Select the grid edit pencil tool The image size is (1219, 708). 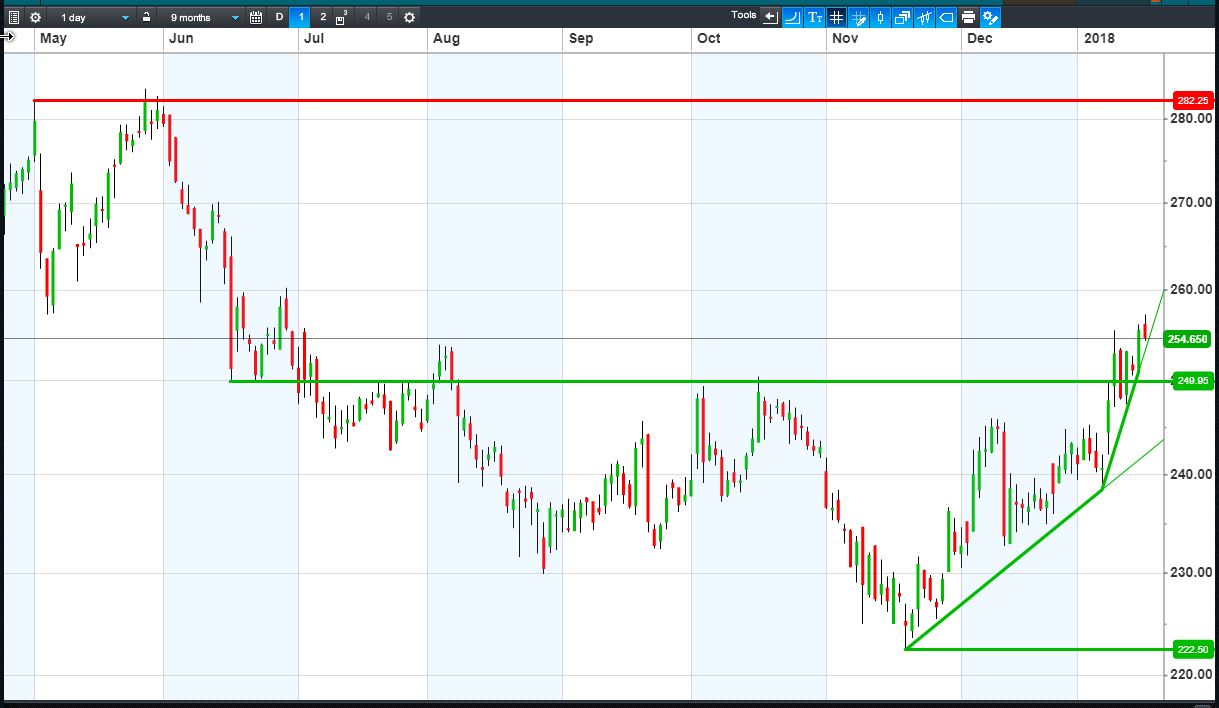pyautogui.click(x=858, y=17)
